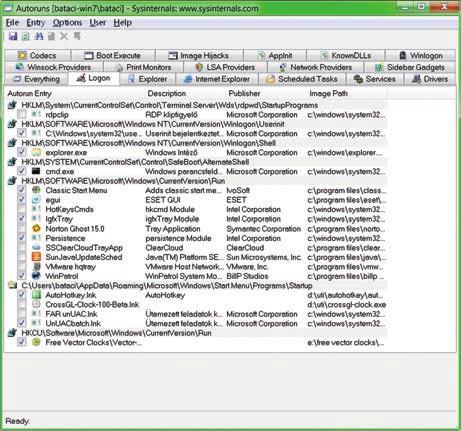Image resolution: width=461 pixels, height=431 pixels.
Task: Click the Autoruns title bar application icon
Action: [9, 8]
